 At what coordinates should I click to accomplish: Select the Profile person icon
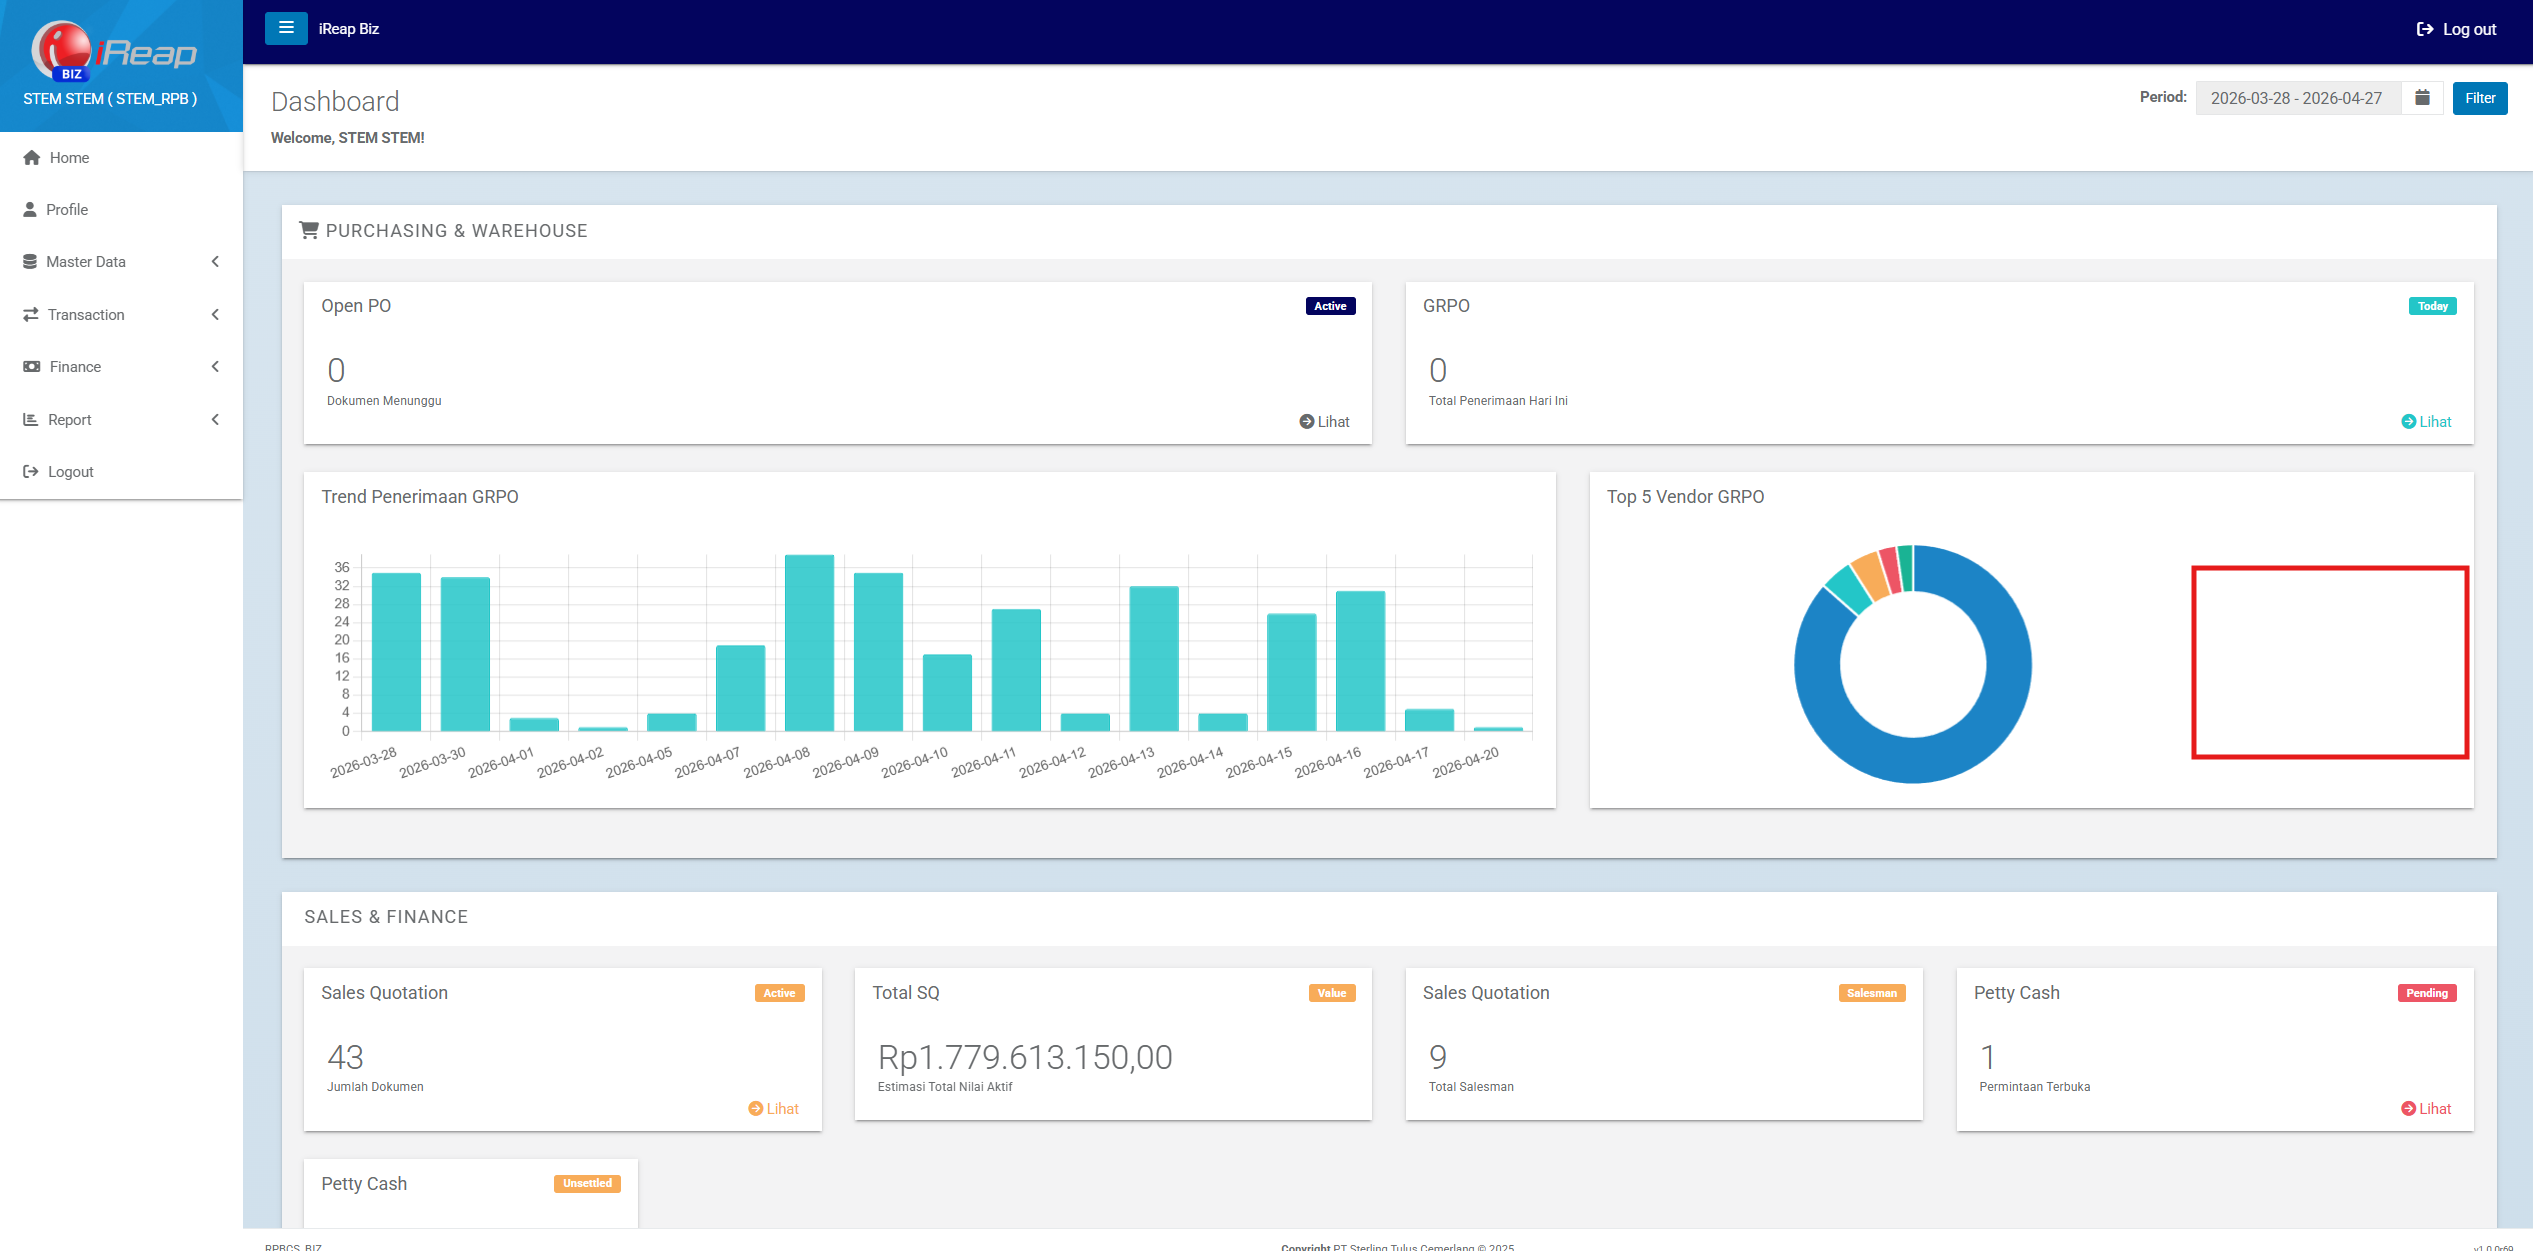(31, 209)
